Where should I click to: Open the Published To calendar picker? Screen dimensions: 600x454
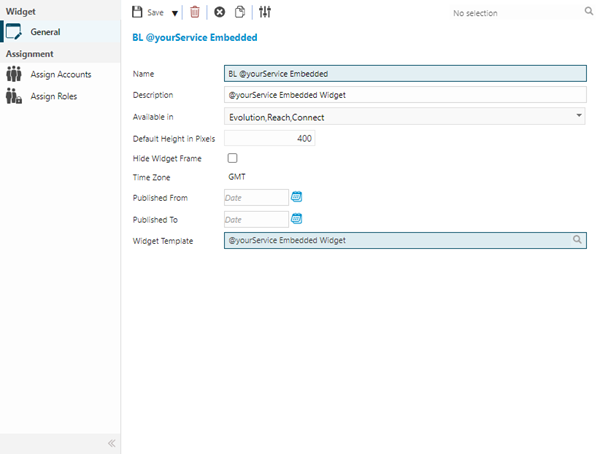click(296, 219)
